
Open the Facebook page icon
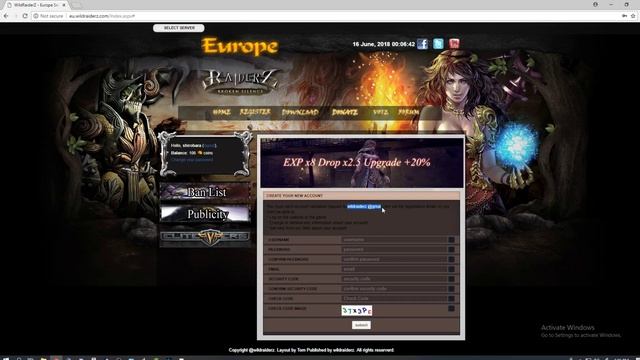click(422, 44)
